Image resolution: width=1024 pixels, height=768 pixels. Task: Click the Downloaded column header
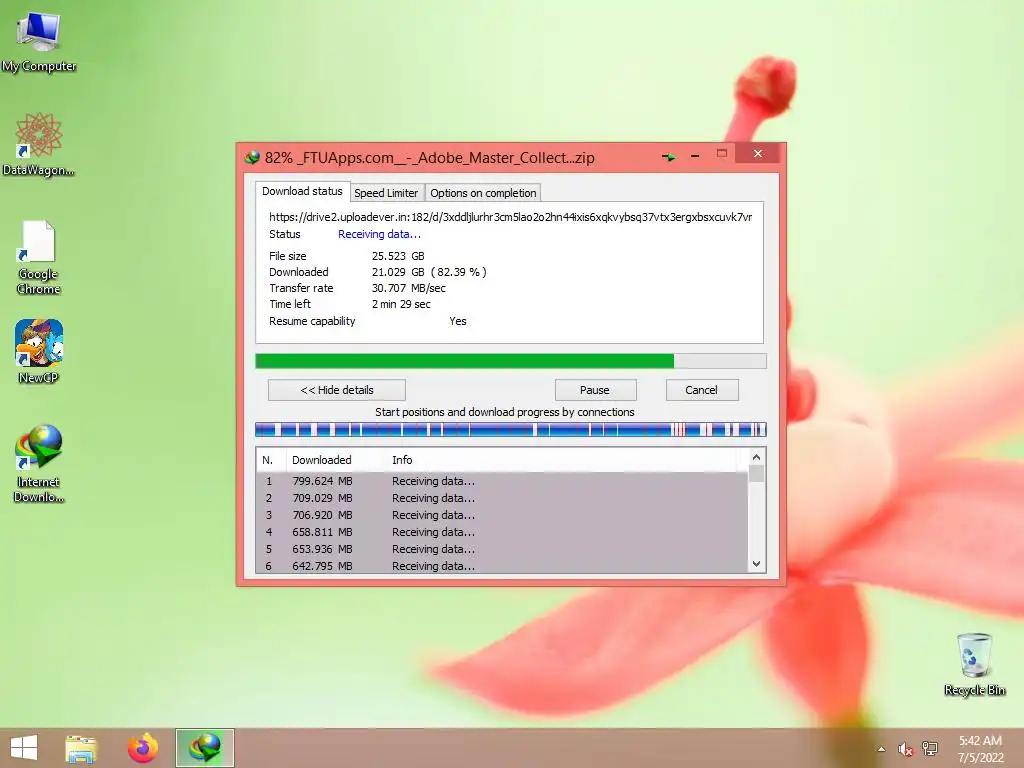(x=336, y=460)
